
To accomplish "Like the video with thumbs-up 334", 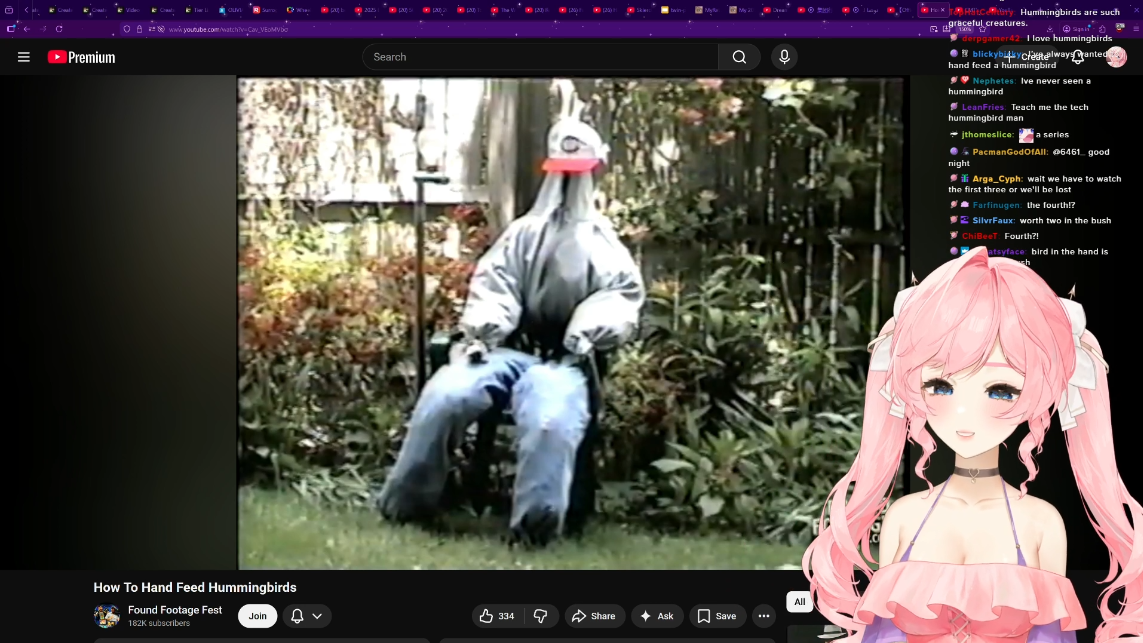I will click(497, 616).
